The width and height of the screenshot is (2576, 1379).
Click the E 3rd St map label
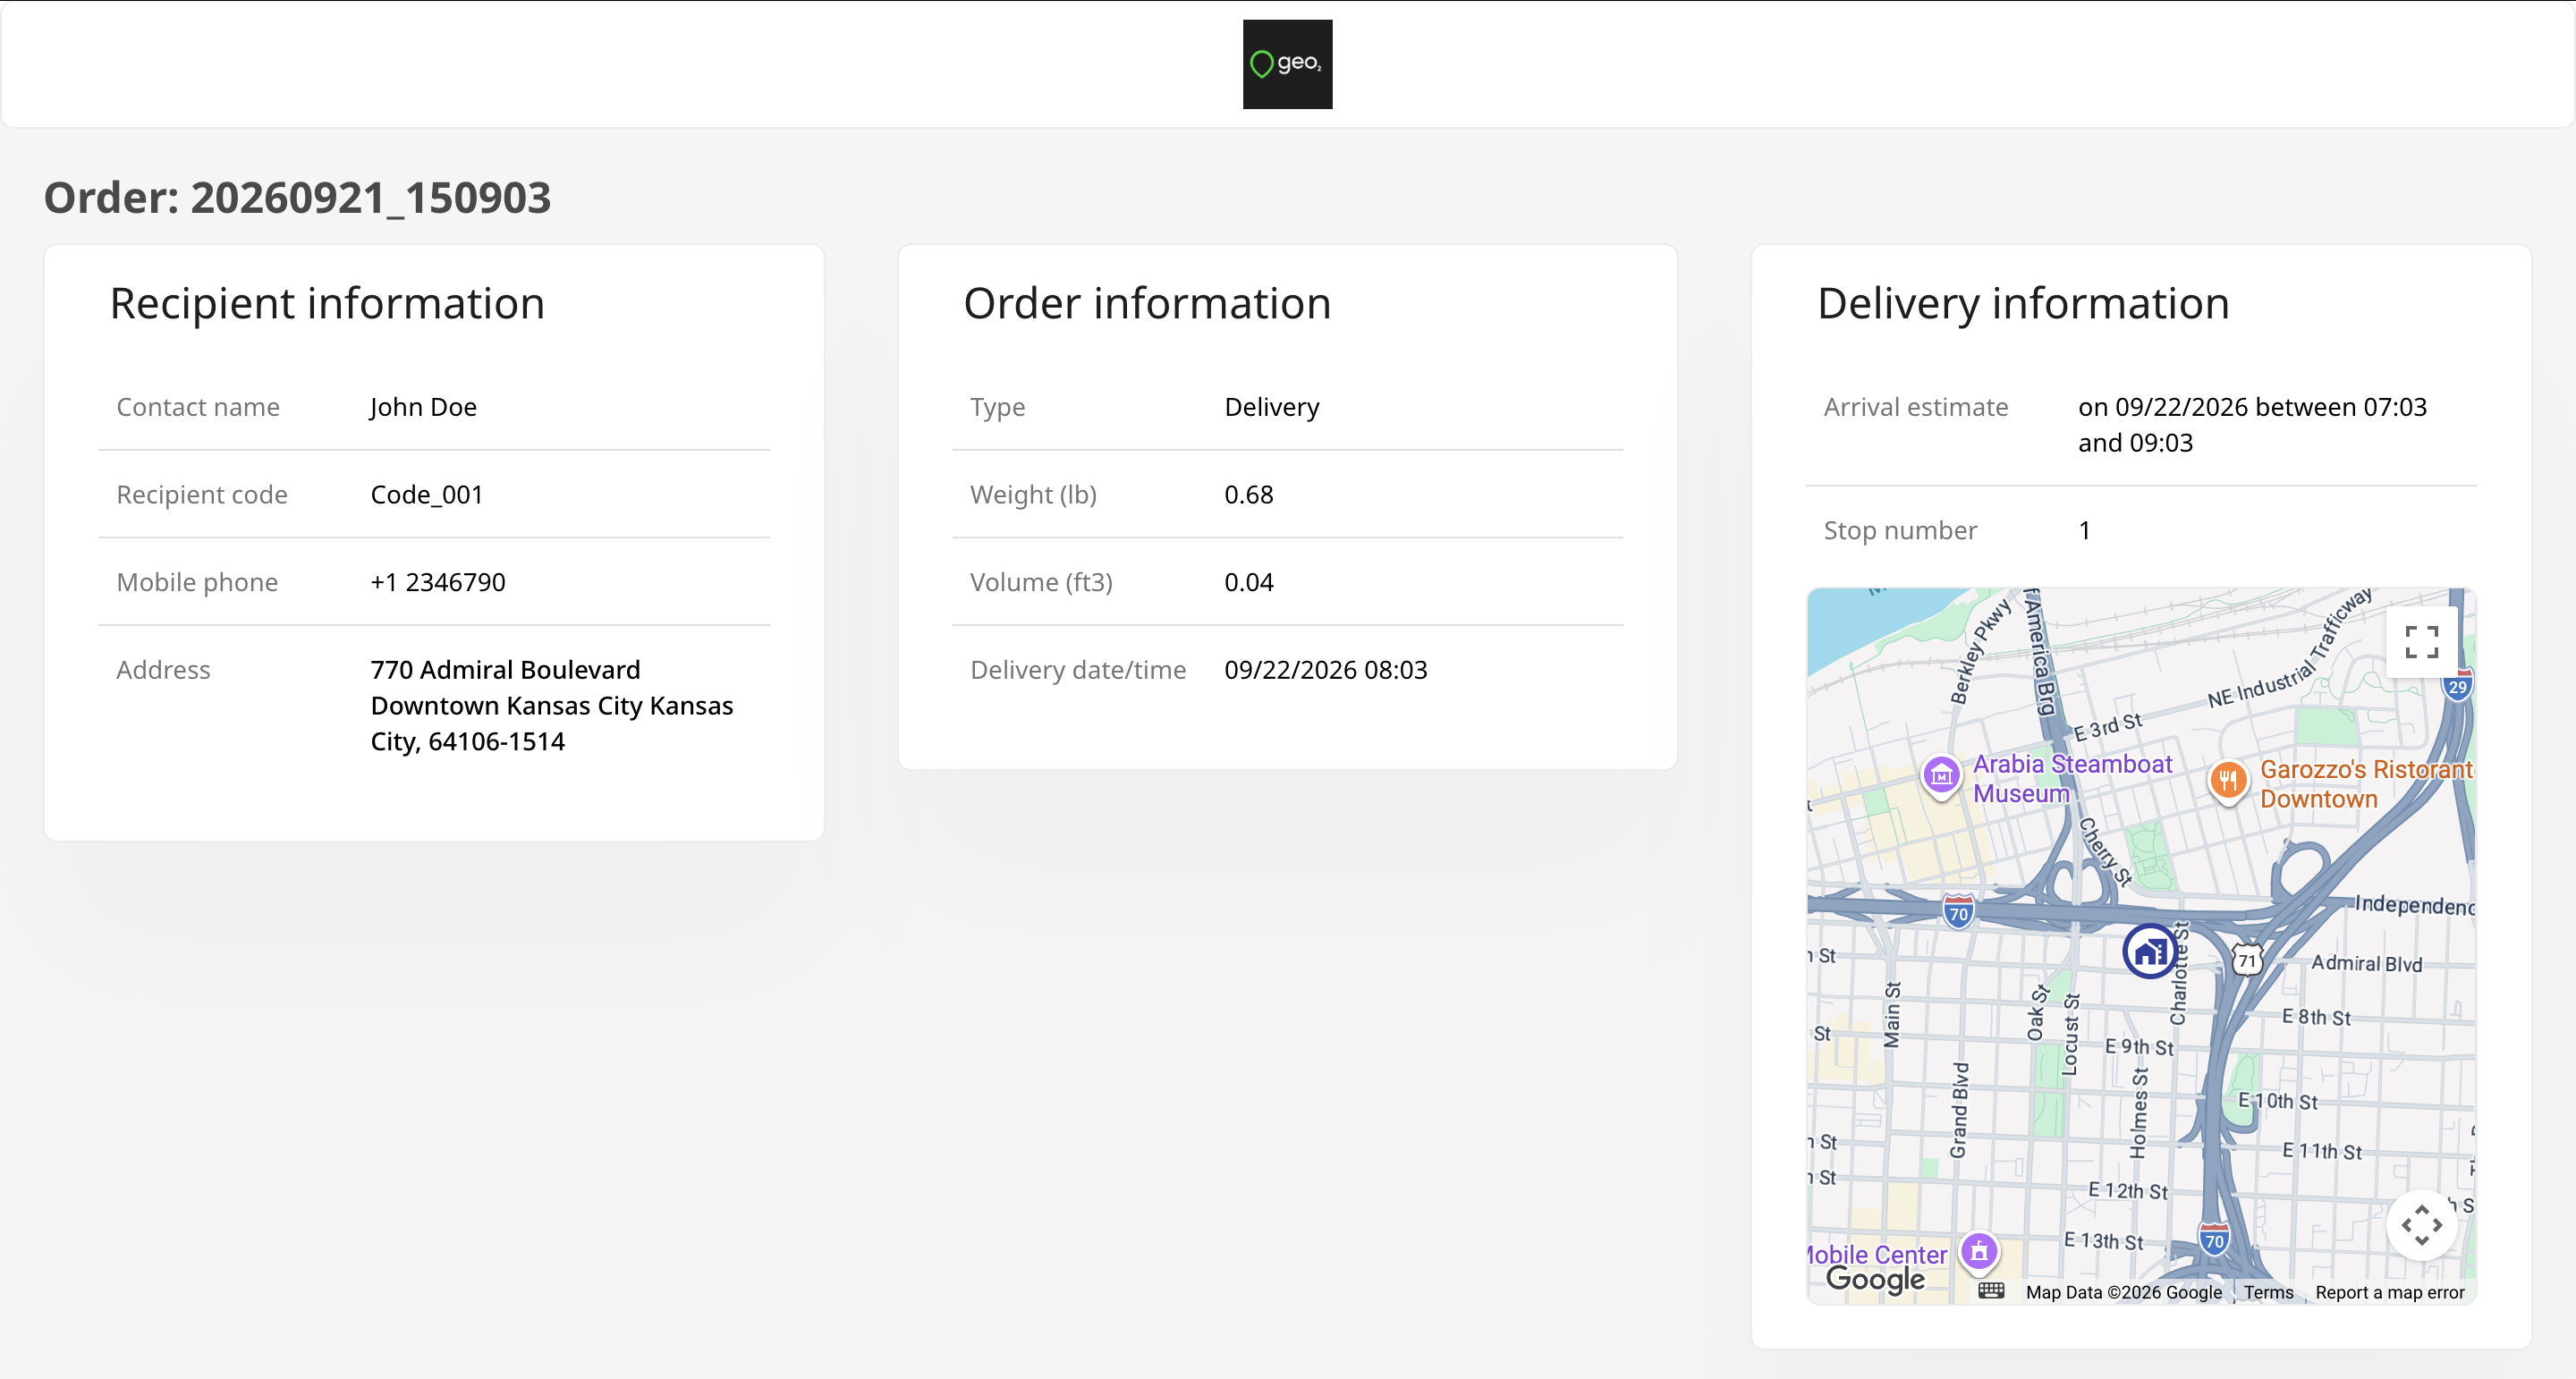point(2107,727)
